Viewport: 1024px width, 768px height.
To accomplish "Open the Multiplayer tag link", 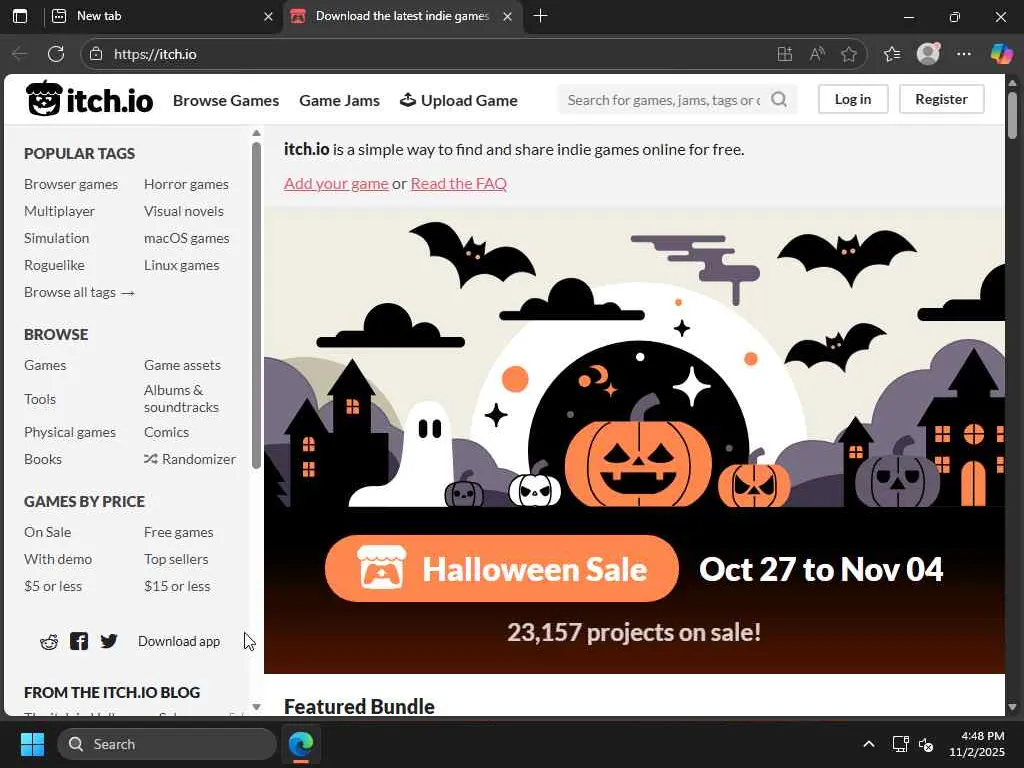I will pyautogui.click(x=59, y=211).
